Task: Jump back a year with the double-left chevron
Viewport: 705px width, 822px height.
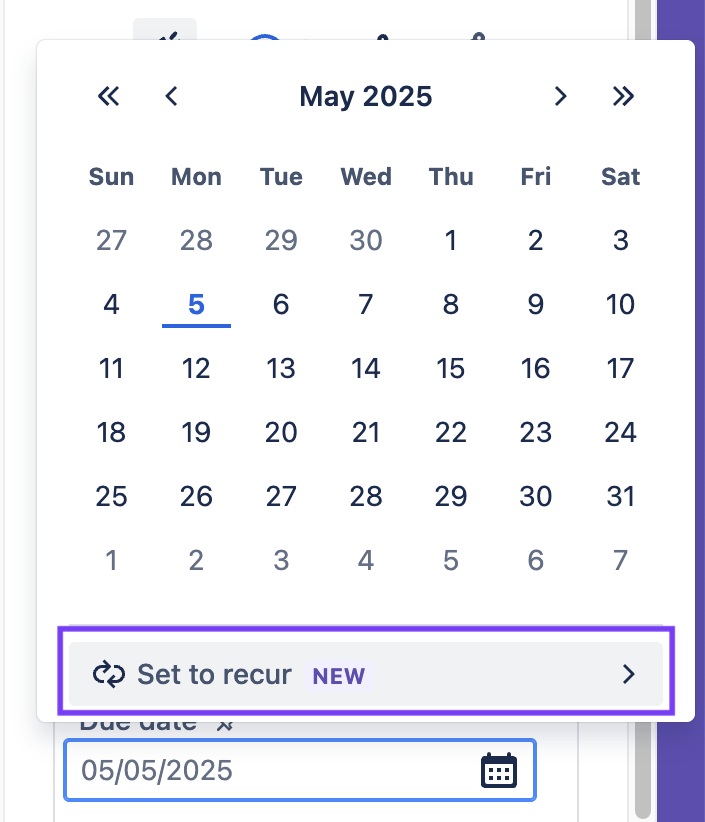Action: pyautogui.click(x=108, y=96)
